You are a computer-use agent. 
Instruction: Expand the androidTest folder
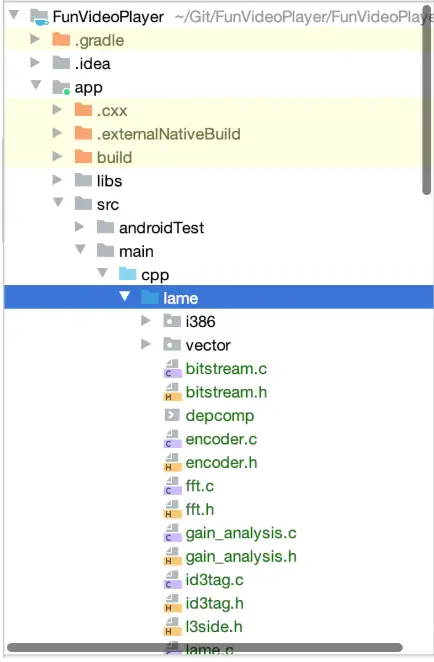tap(79, 227)
